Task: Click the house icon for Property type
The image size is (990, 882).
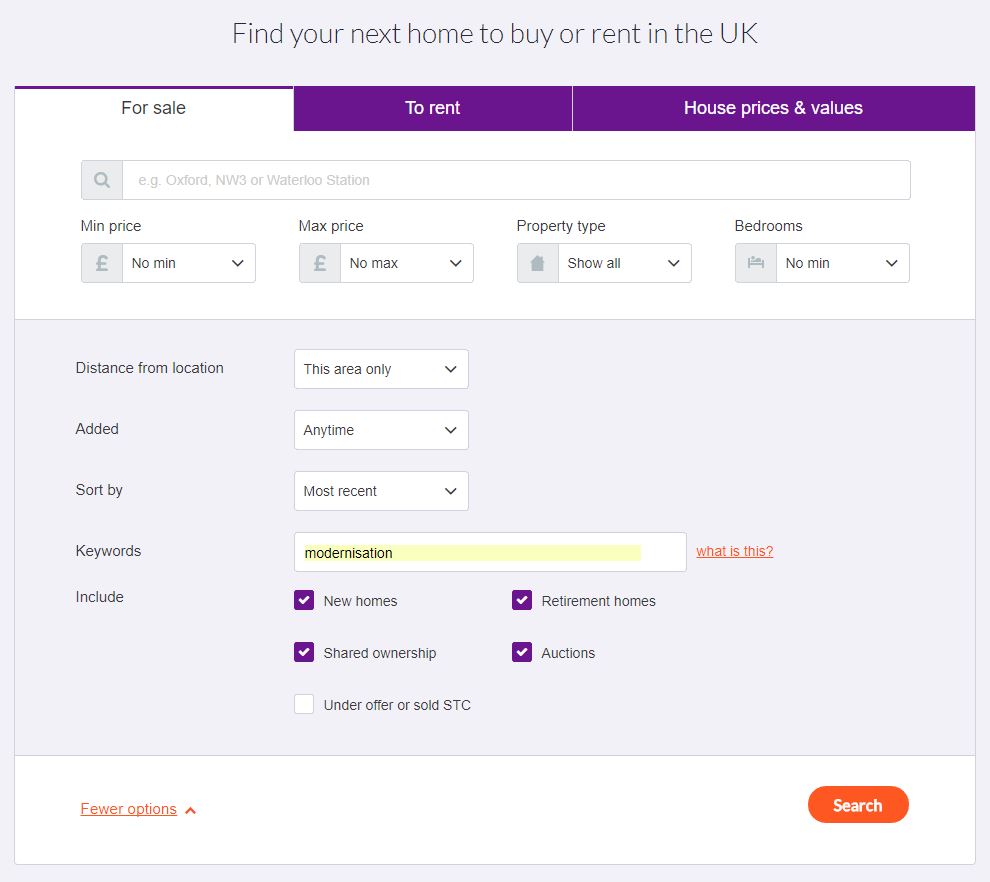Action: click(537, 263)
